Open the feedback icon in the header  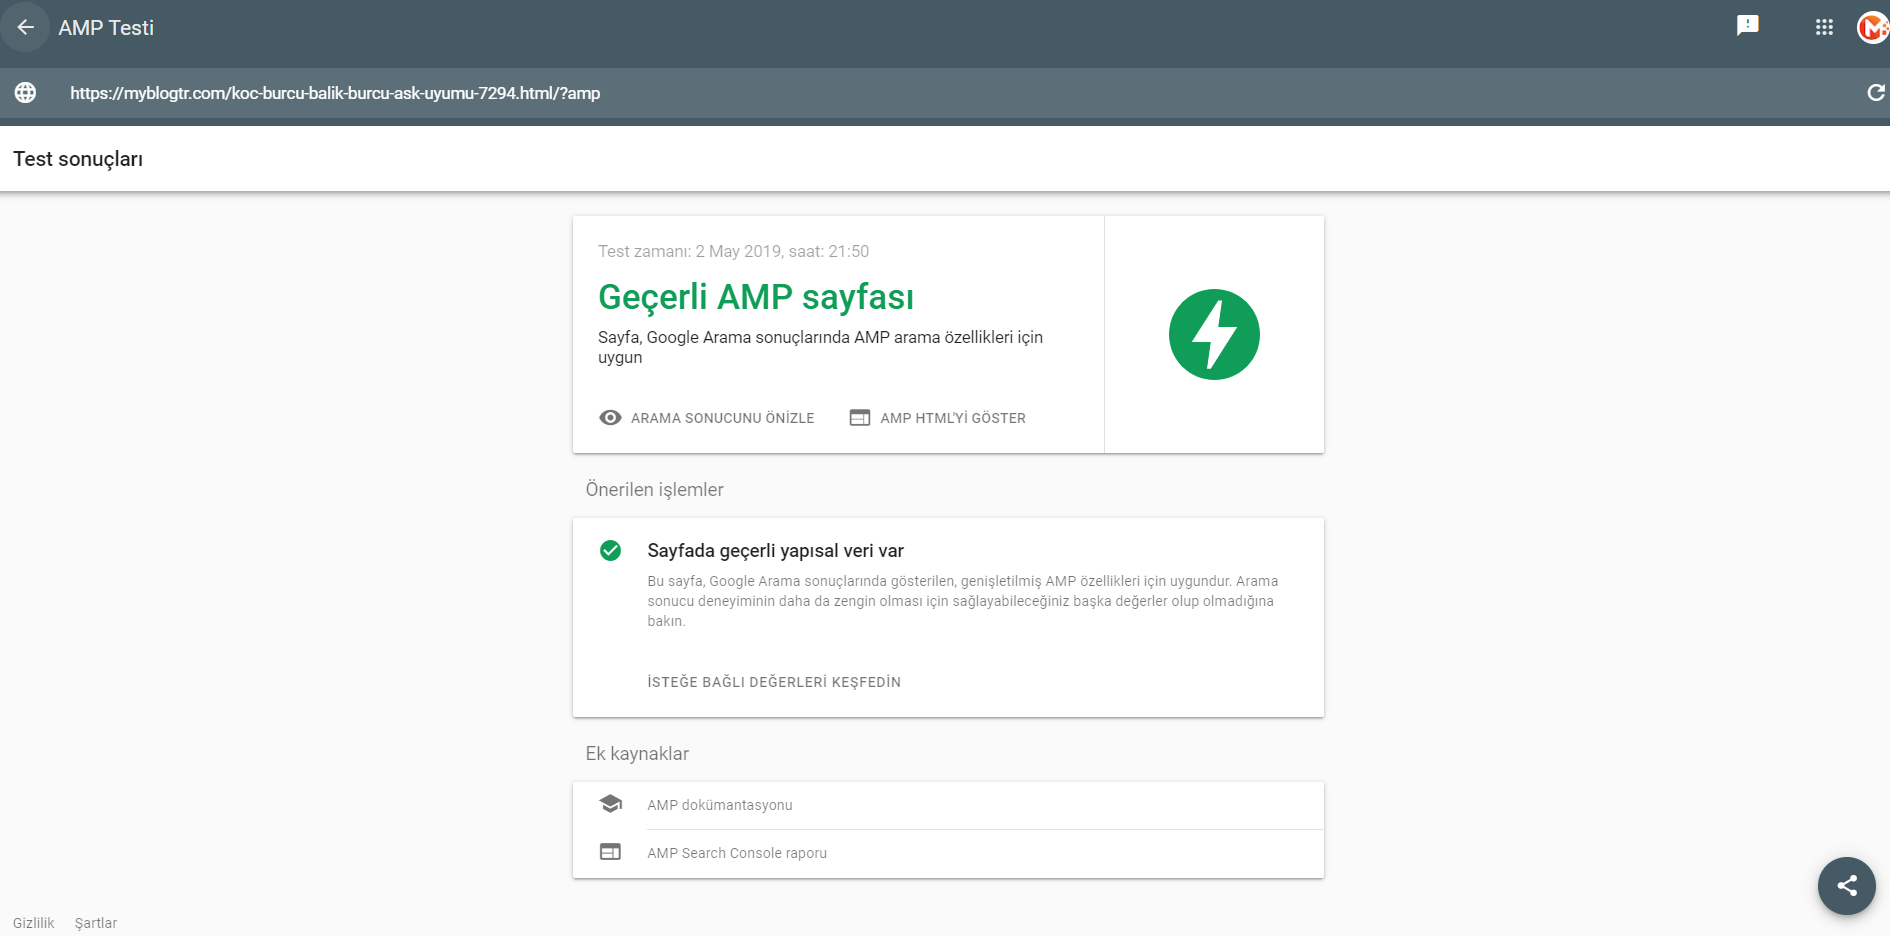click(1747, 26)
